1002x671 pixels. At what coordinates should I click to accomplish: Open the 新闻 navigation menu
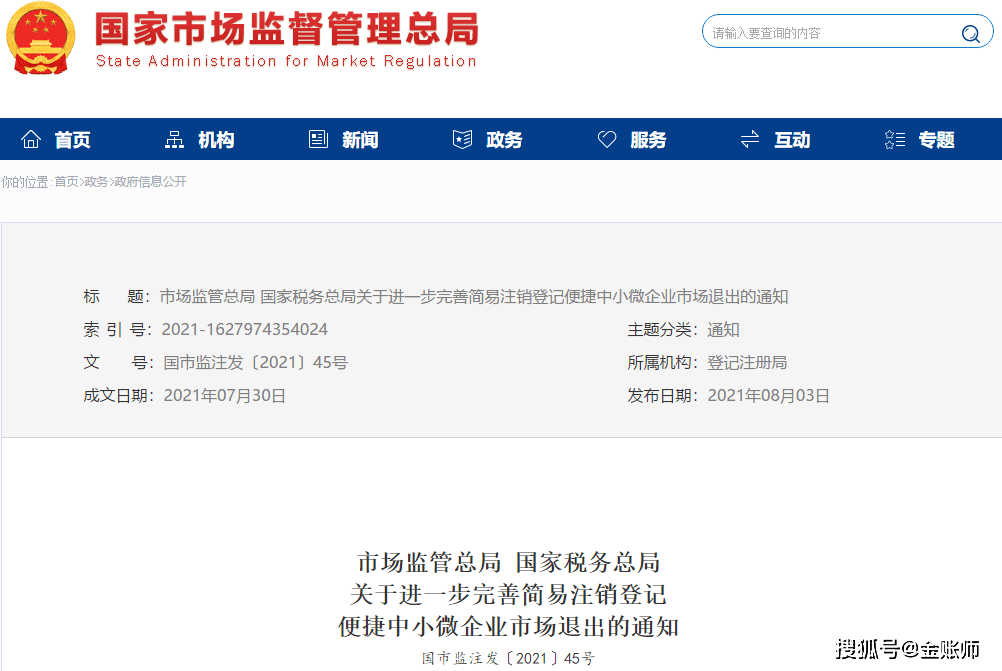pos(358,140)
